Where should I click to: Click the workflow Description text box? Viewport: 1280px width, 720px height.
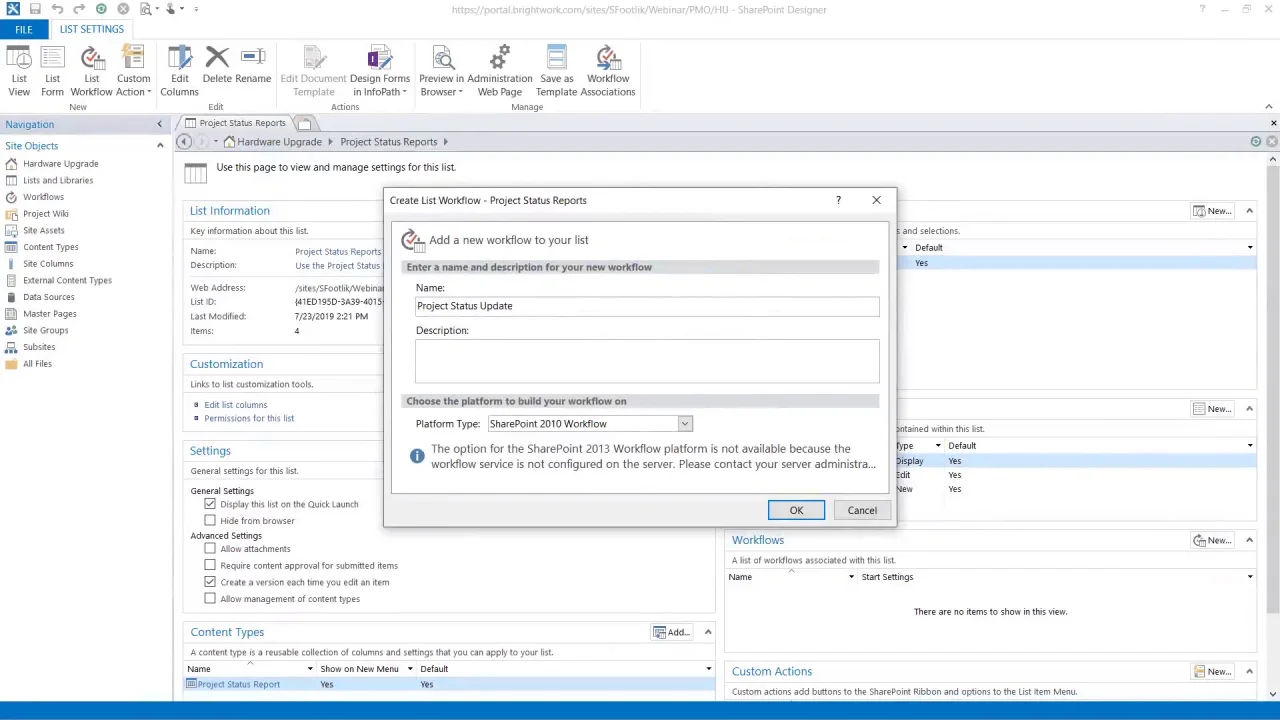[647, 360]
